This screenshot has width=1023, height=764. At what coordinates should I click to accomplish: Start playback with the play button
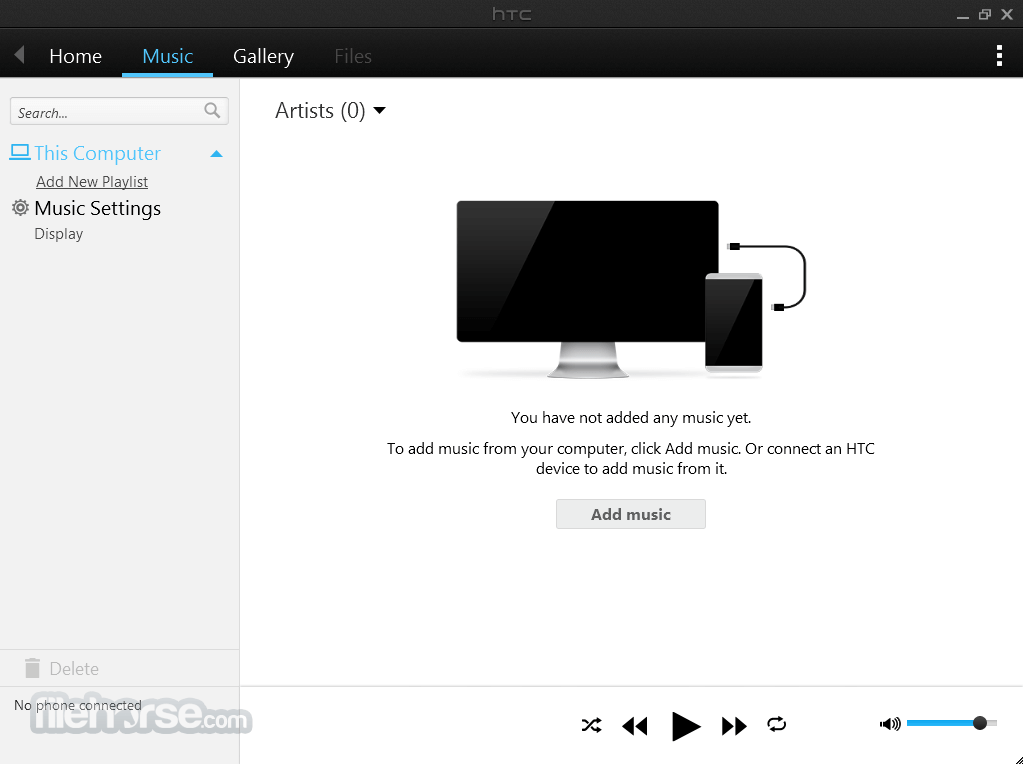(x=685, y=726)
